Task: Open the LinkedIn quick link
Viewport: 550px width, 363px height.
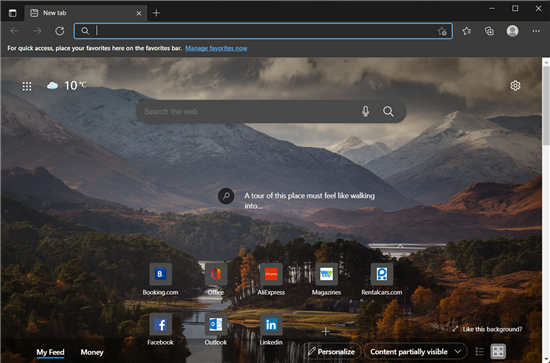Action: pos(271,329)
